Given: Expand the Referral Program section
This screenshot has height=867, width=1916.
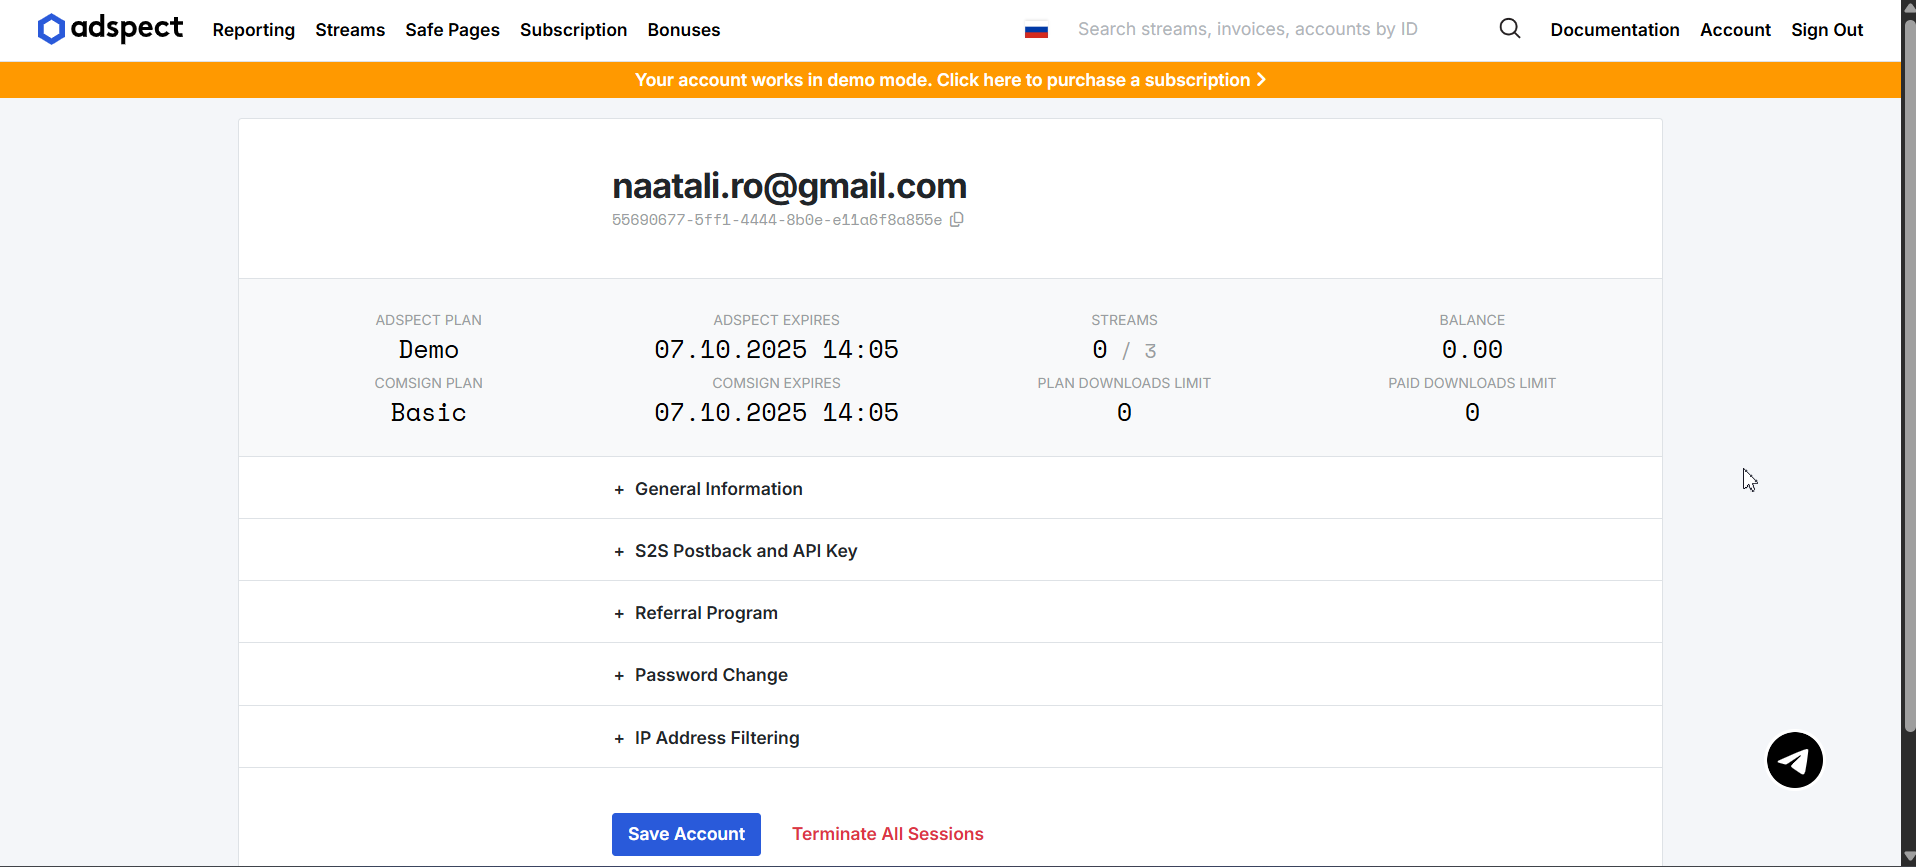Looking at the screenshot, I should tap(706, 613).
